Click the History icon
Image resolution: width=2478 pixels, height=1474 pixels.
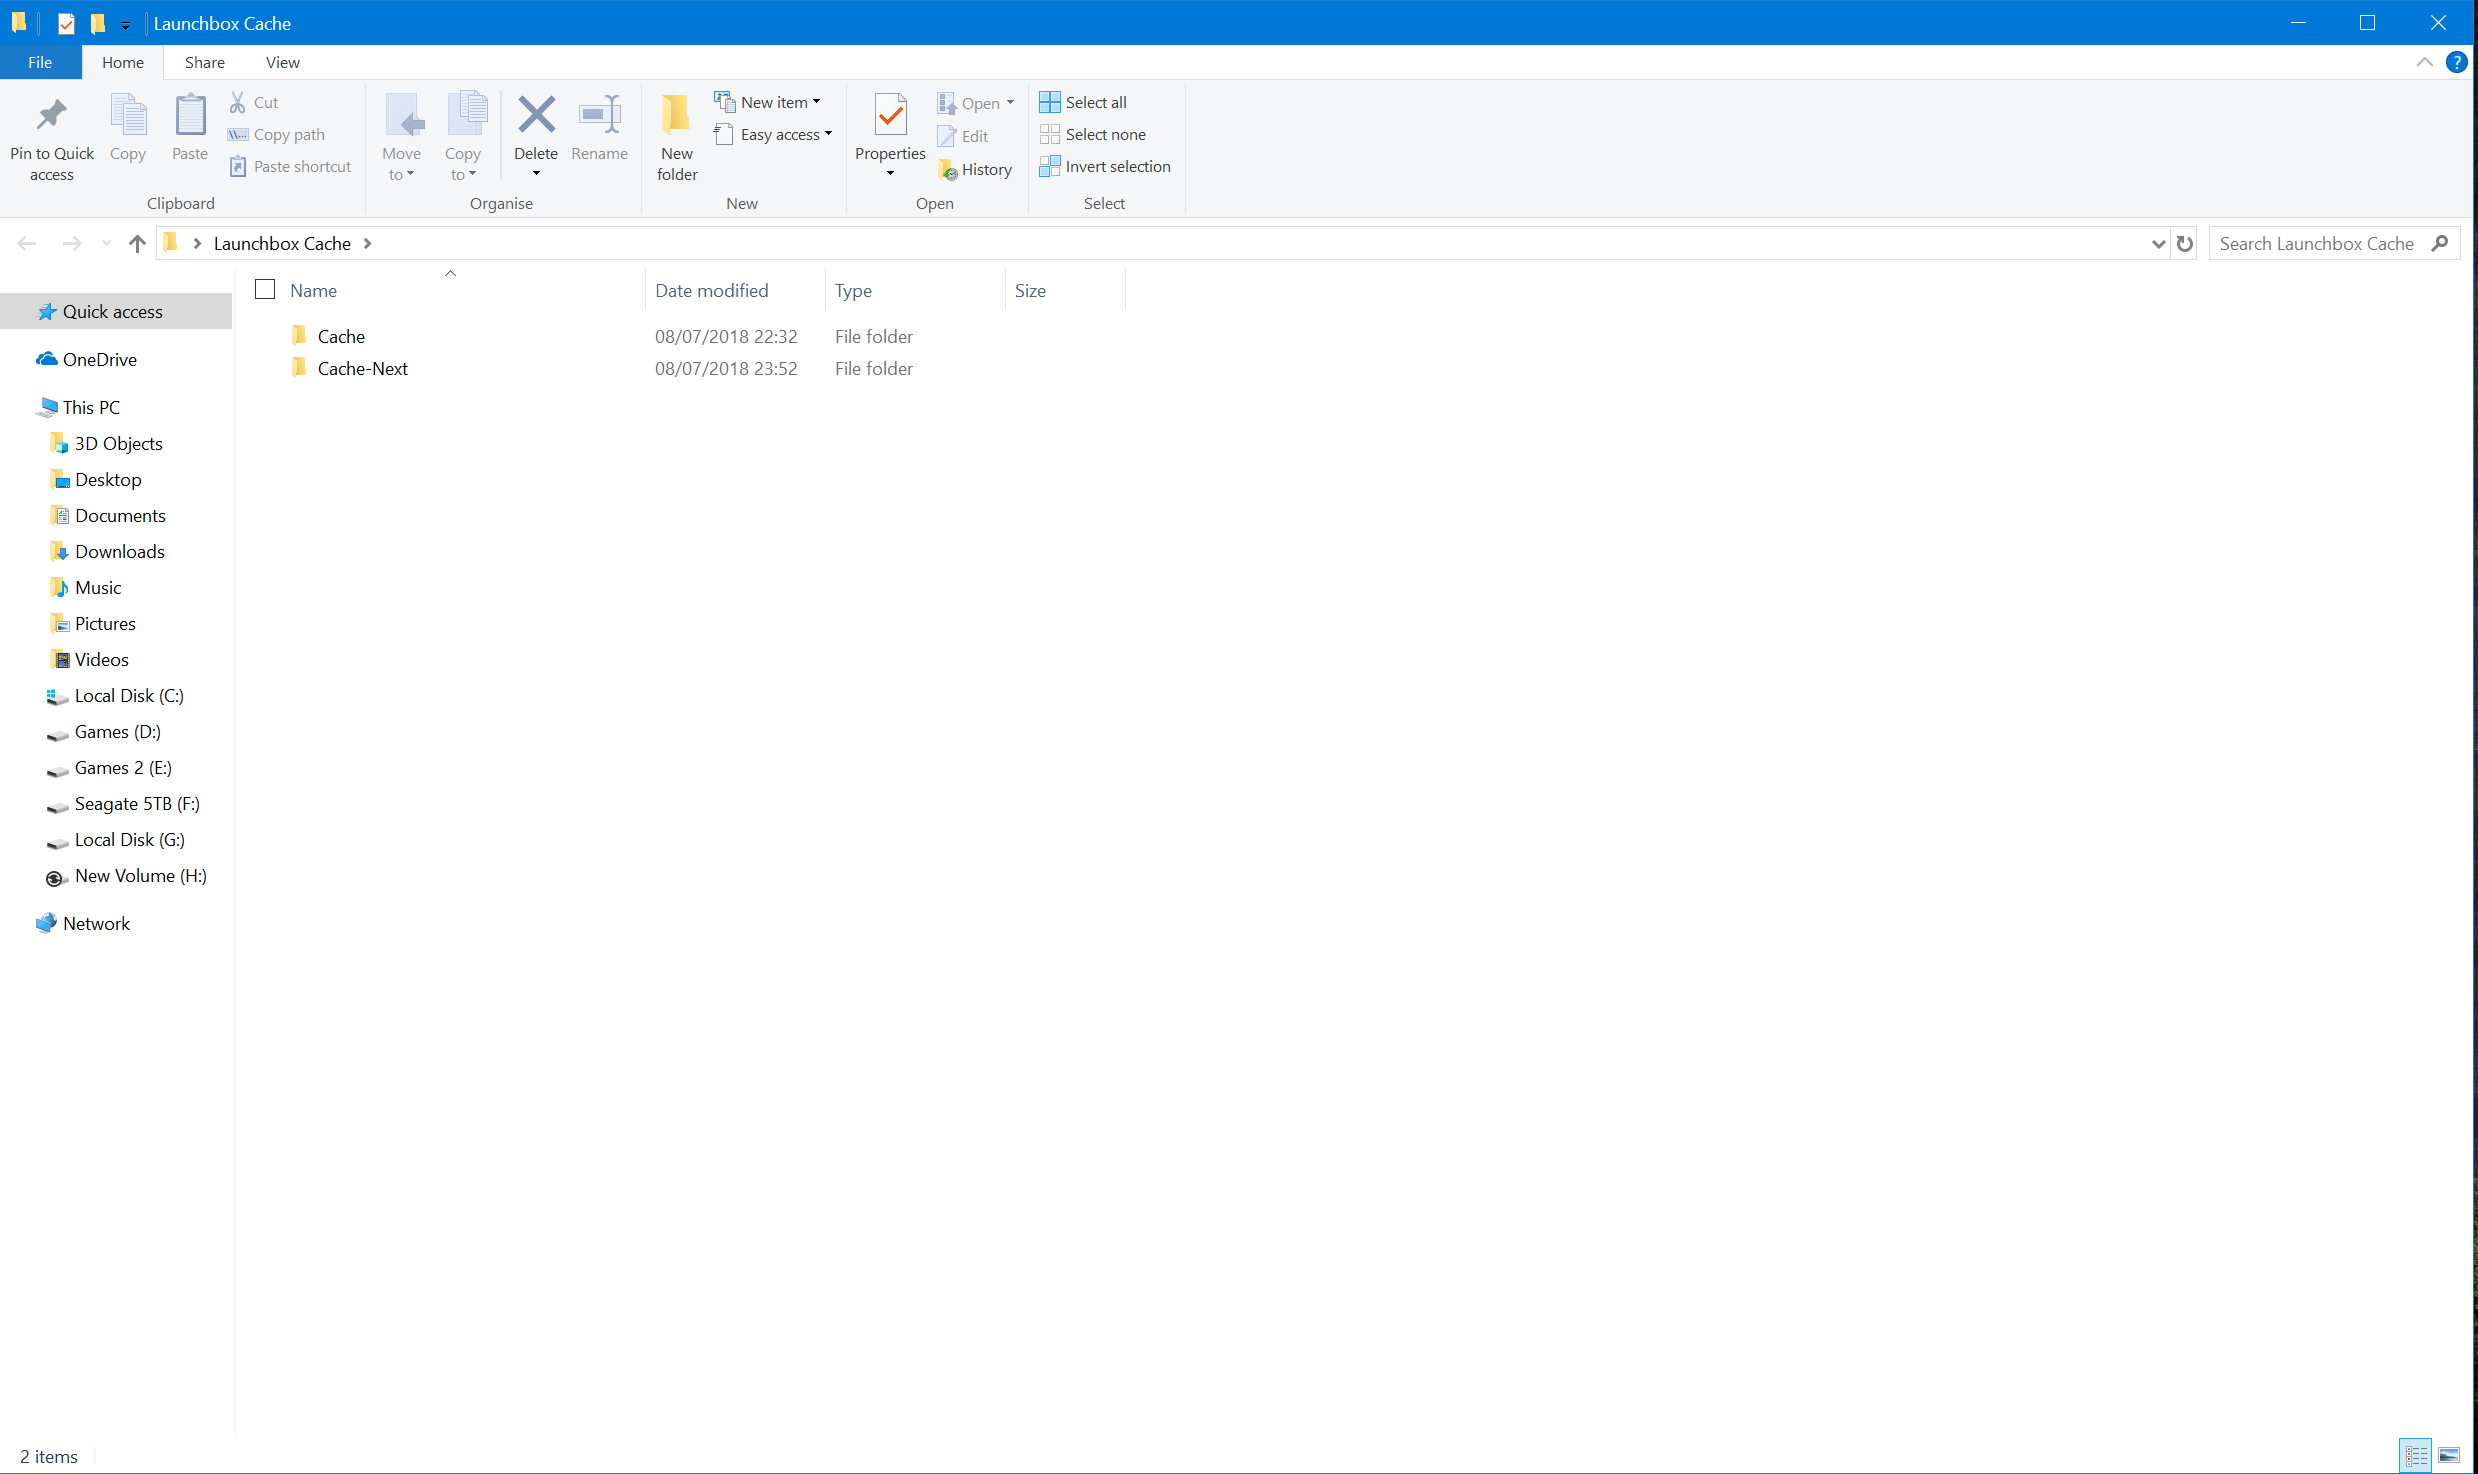pos(948,170)
